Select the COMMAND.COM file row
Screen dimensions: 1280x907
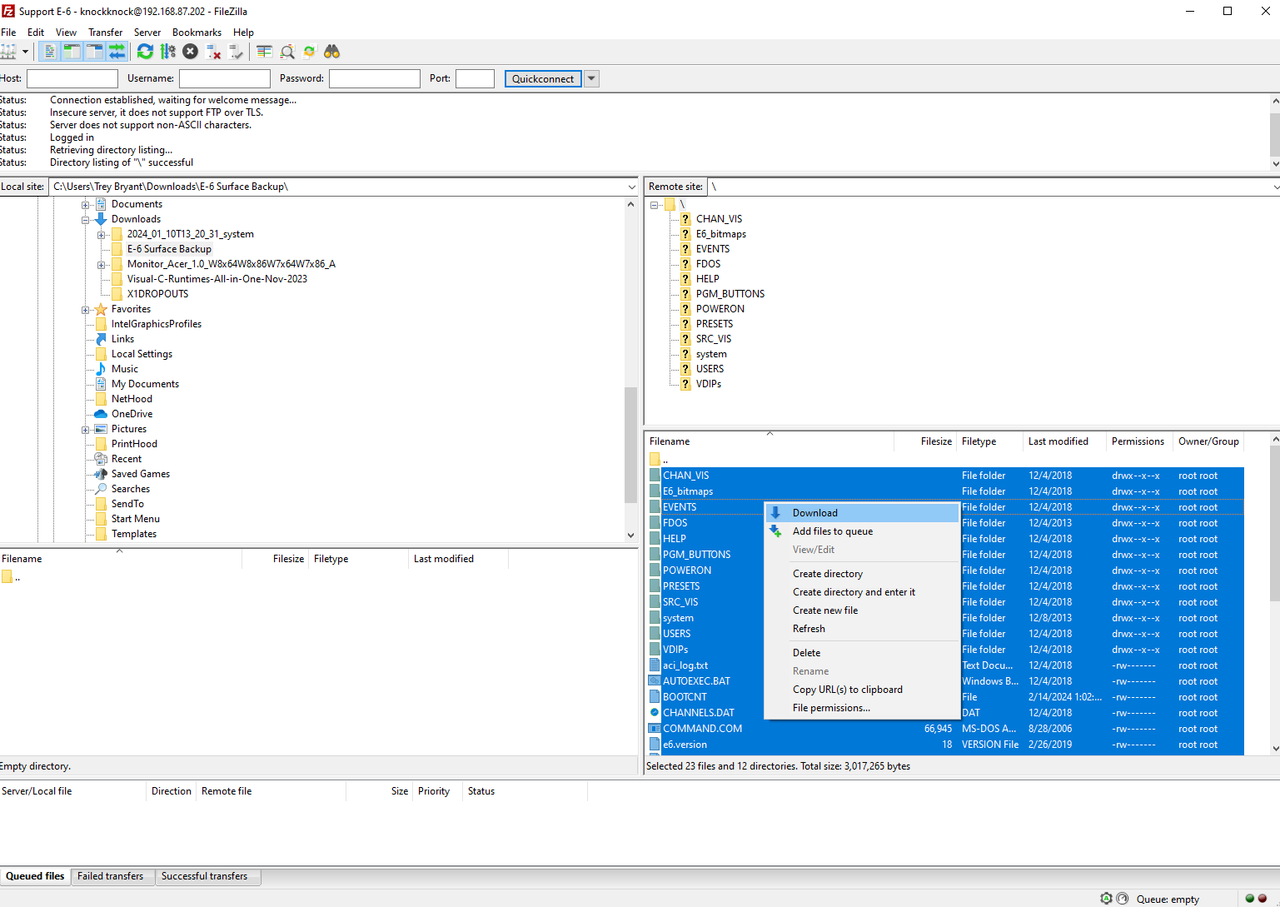945,729
